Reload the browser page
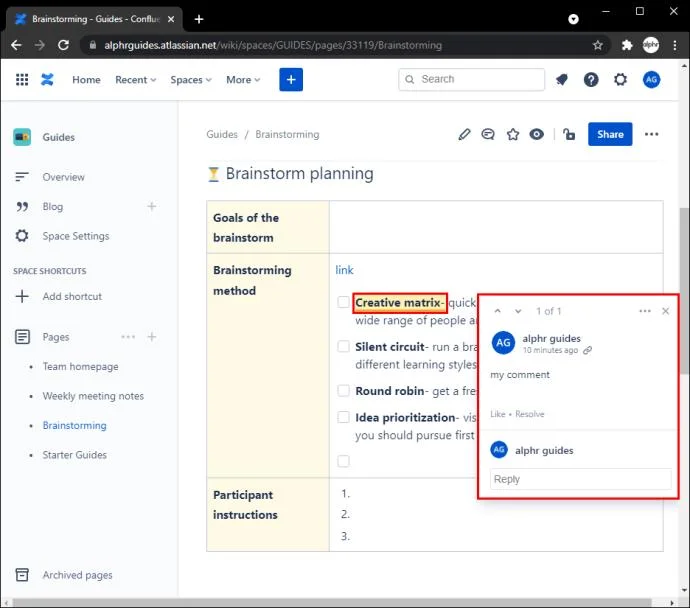Viewport: 690px width, 608px height. 63,45
